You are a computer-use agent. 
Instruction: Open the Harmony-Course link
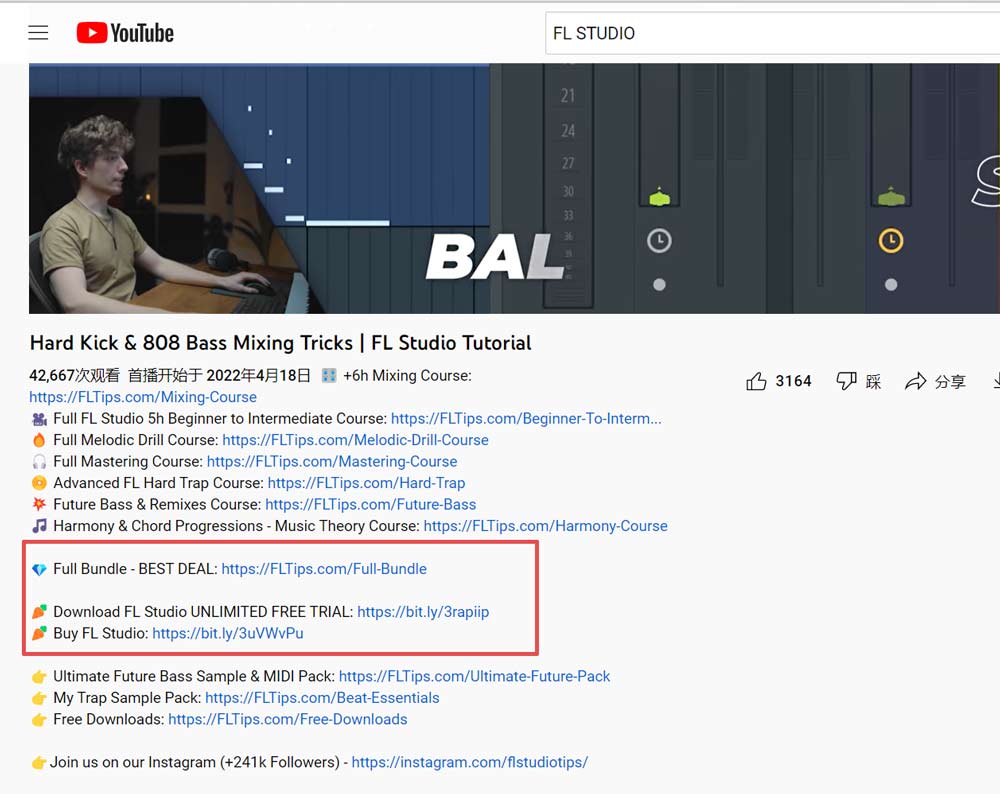[545, 526]
